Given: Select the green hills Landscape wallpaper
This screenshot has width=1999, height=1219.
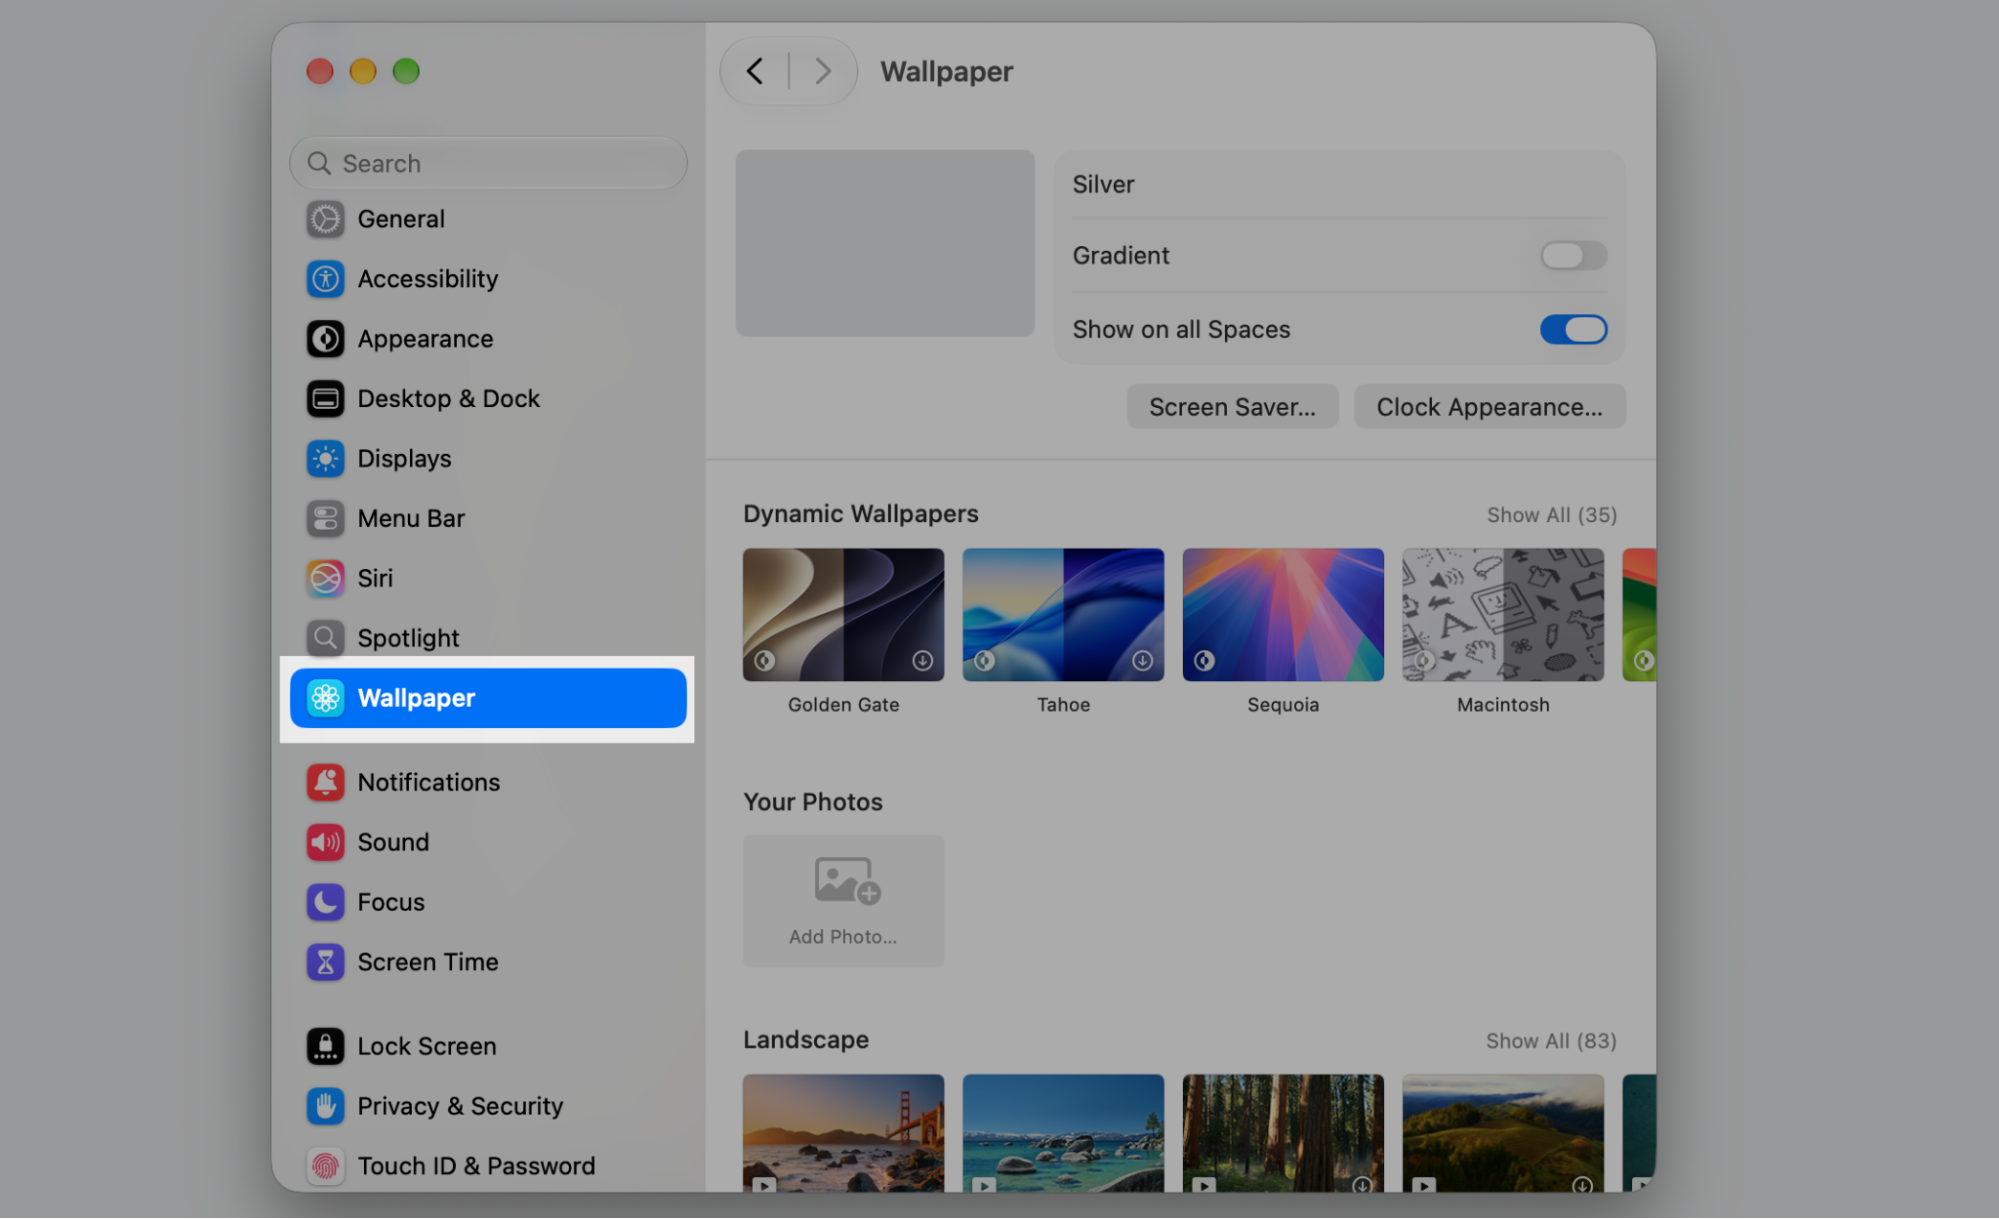Looking at the screenshot, I should [1503, 1133].
